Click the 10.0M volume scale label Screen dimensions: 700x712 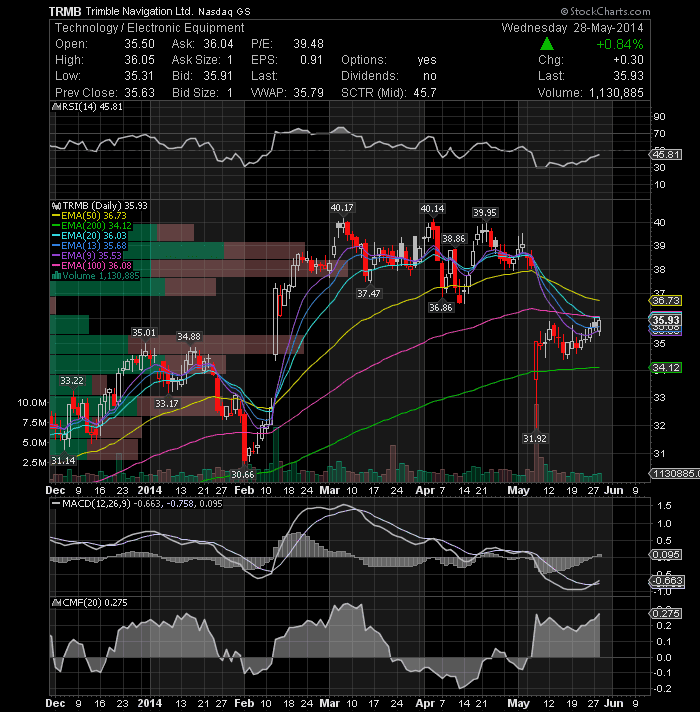pos(32,402)
